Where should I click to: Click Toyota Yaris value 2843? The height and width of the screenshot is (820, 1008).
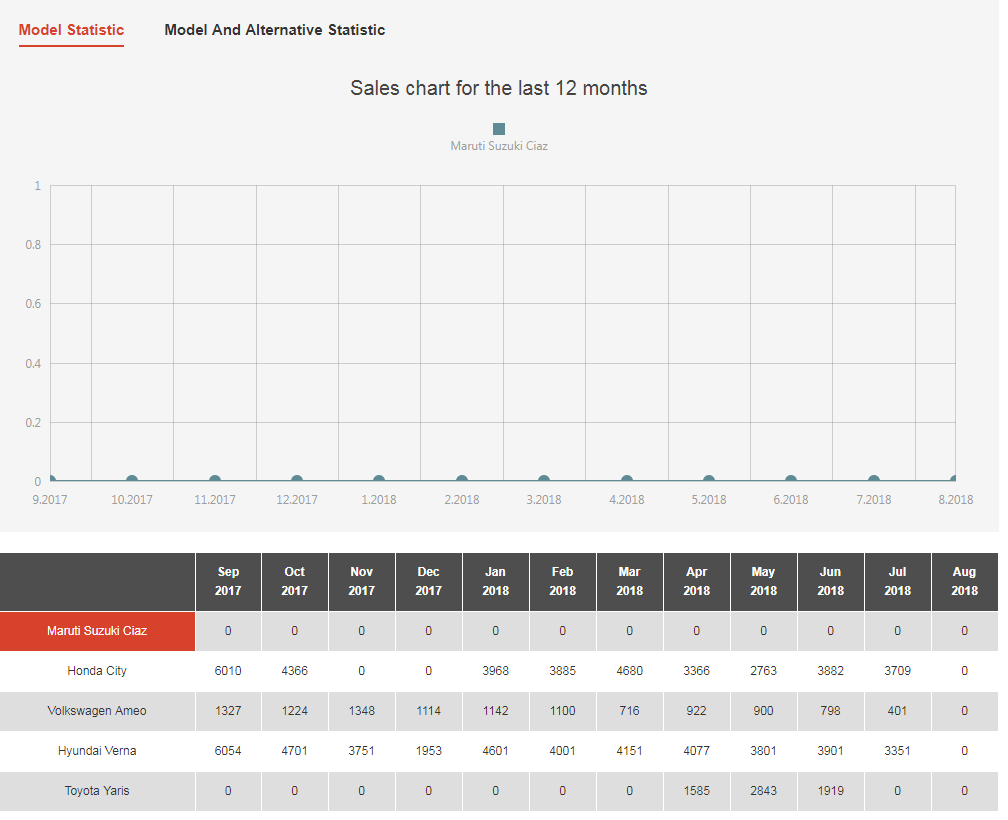(764, 791)
